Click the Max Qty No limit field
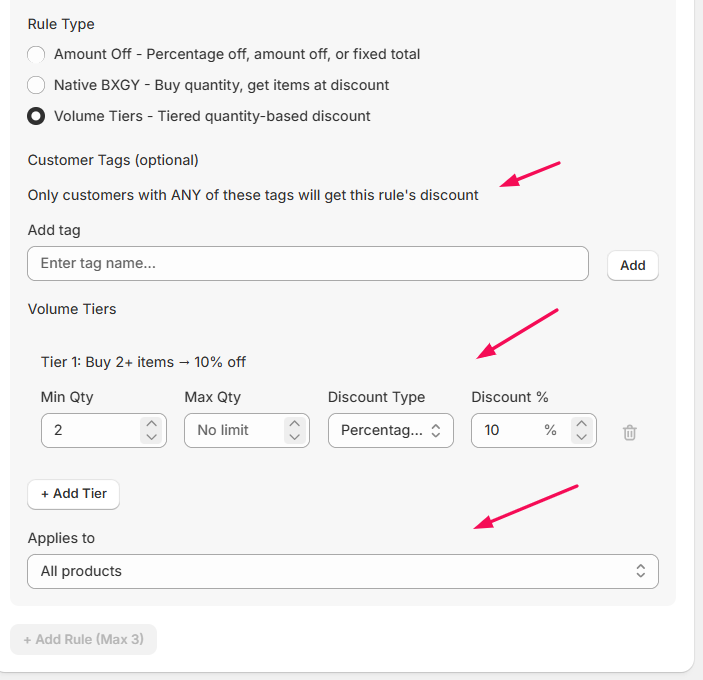Screen dimensions: 703x680 point(230,430)
